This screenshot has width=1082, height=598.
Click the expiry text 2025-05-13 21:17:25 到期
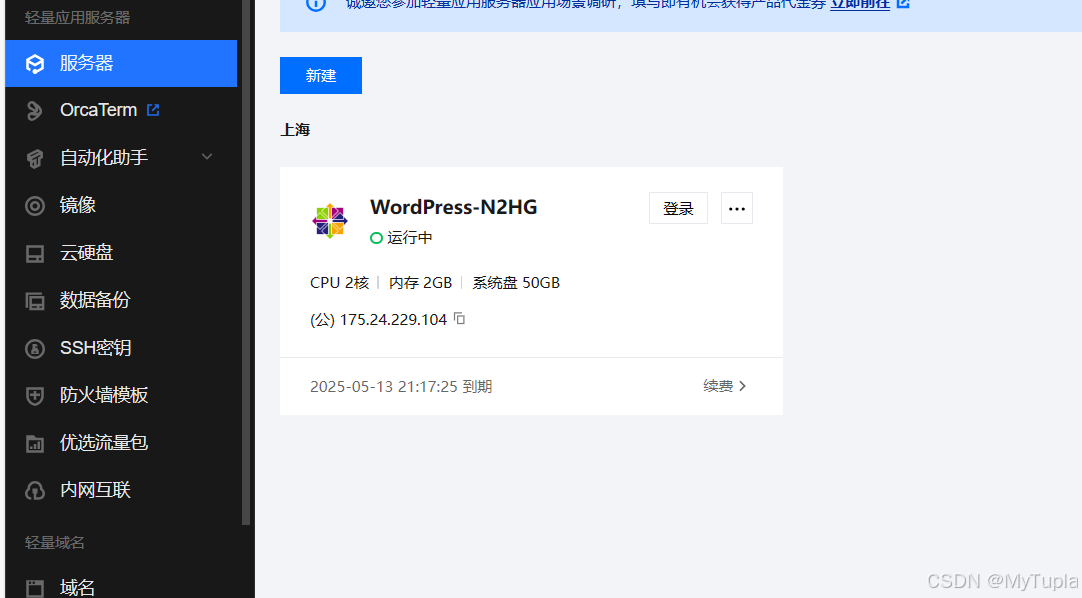tap(401, 386)
